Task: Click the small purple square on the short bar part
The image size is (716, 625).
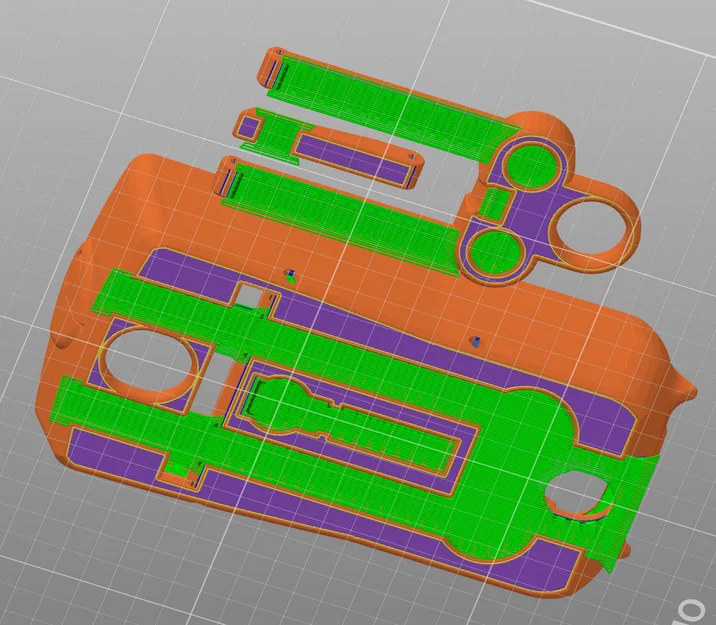Action: pos(250,127)
